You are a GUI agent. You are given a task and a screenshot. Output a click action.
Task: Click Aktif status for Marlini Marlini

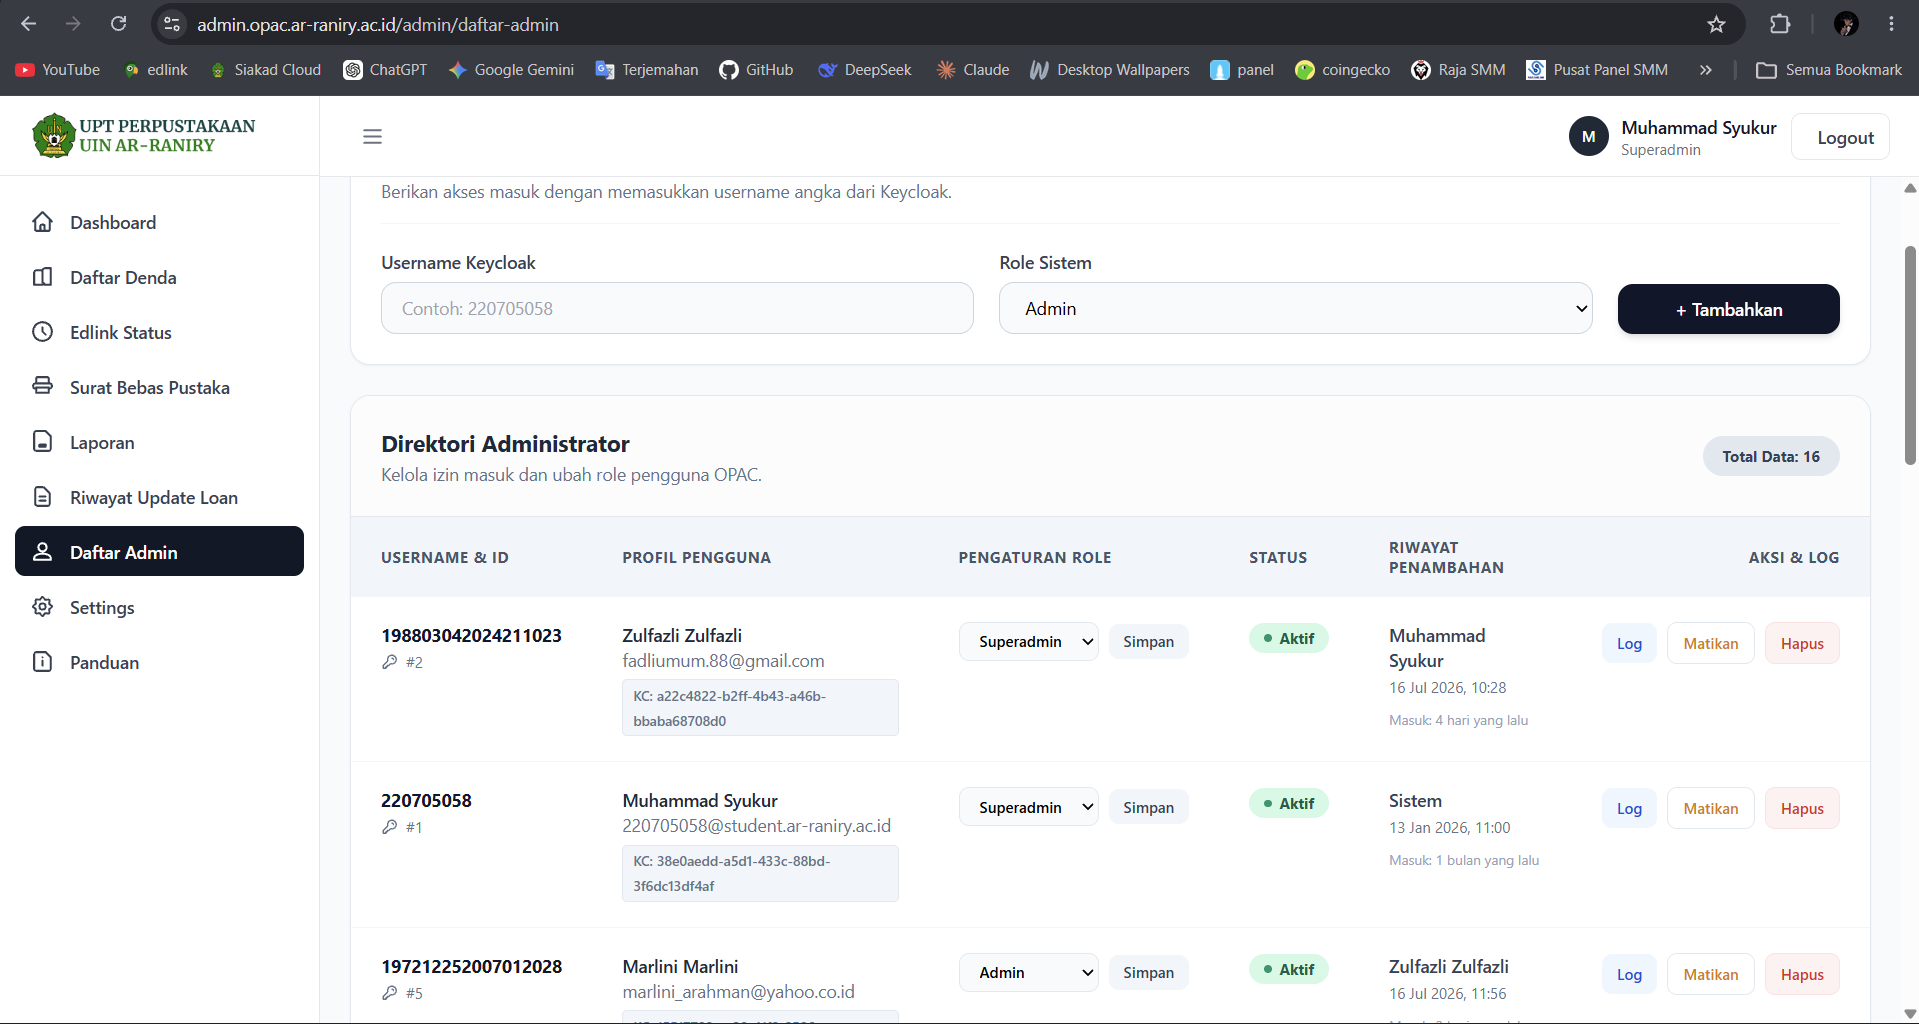pos(1288,969)
